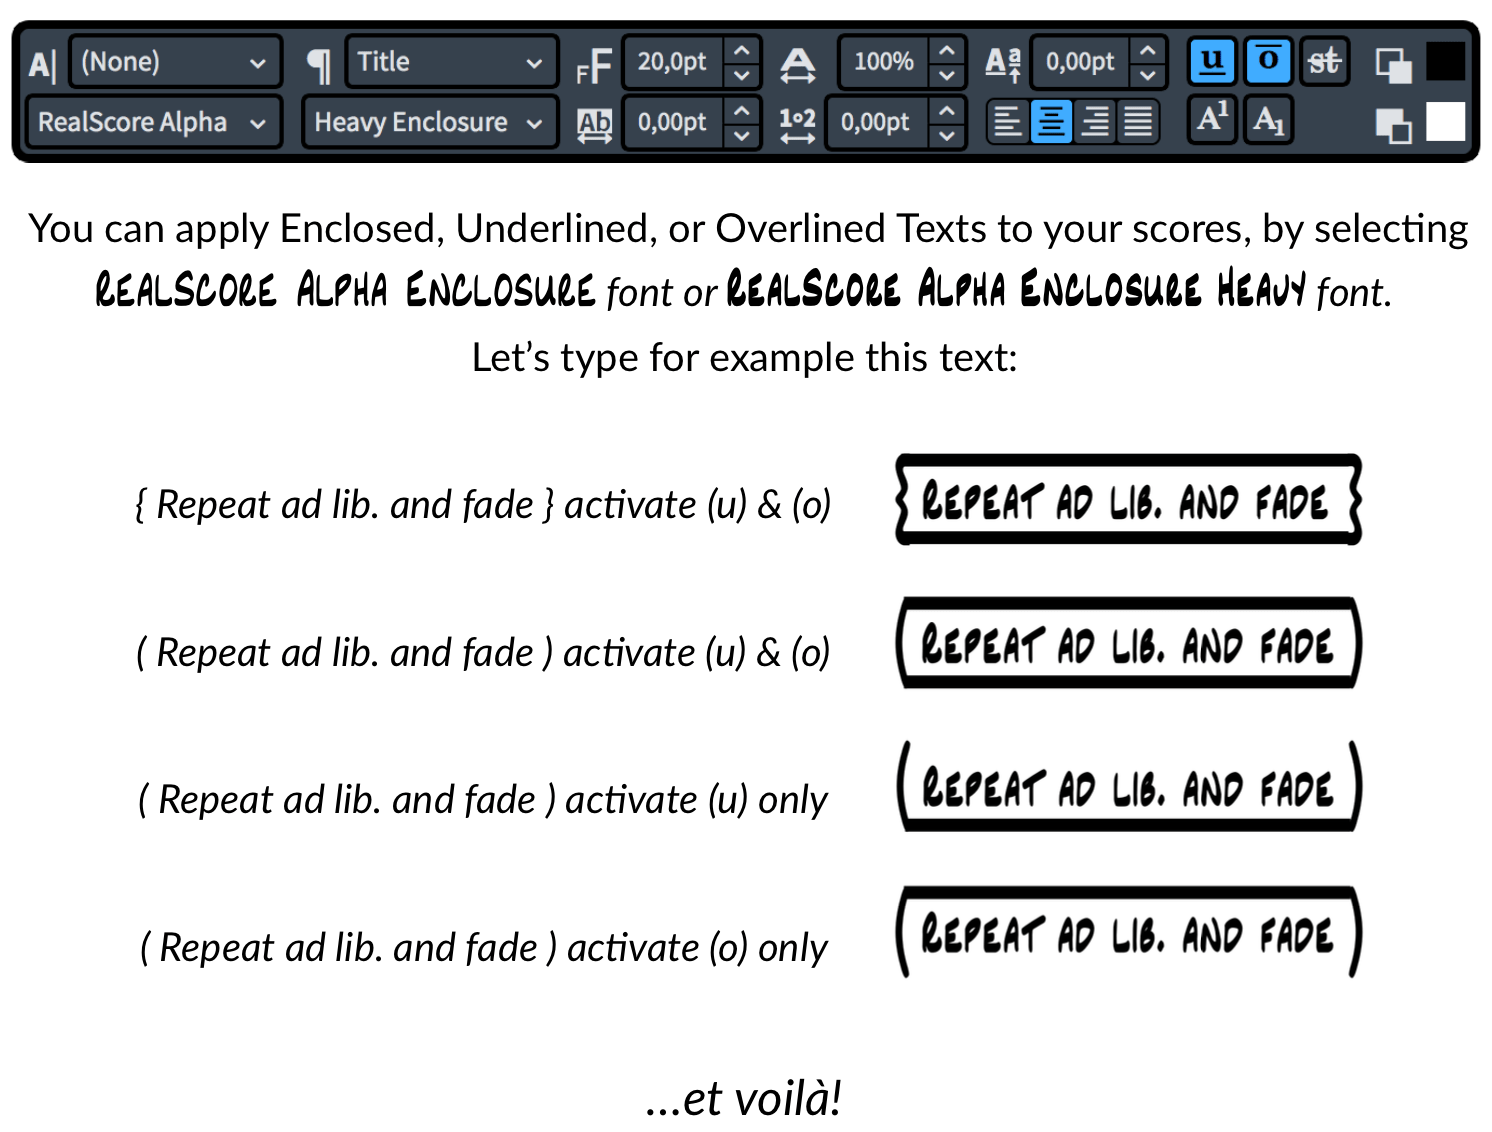Screen dimensions: 1492x1132
Task: Align text right
Action: [1095, 122]
